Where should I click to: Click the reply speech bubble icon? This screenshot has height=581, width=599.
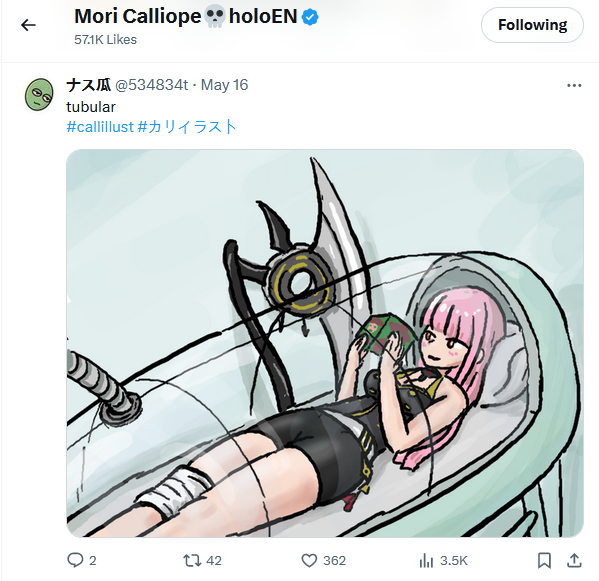[x=75, y=560]
